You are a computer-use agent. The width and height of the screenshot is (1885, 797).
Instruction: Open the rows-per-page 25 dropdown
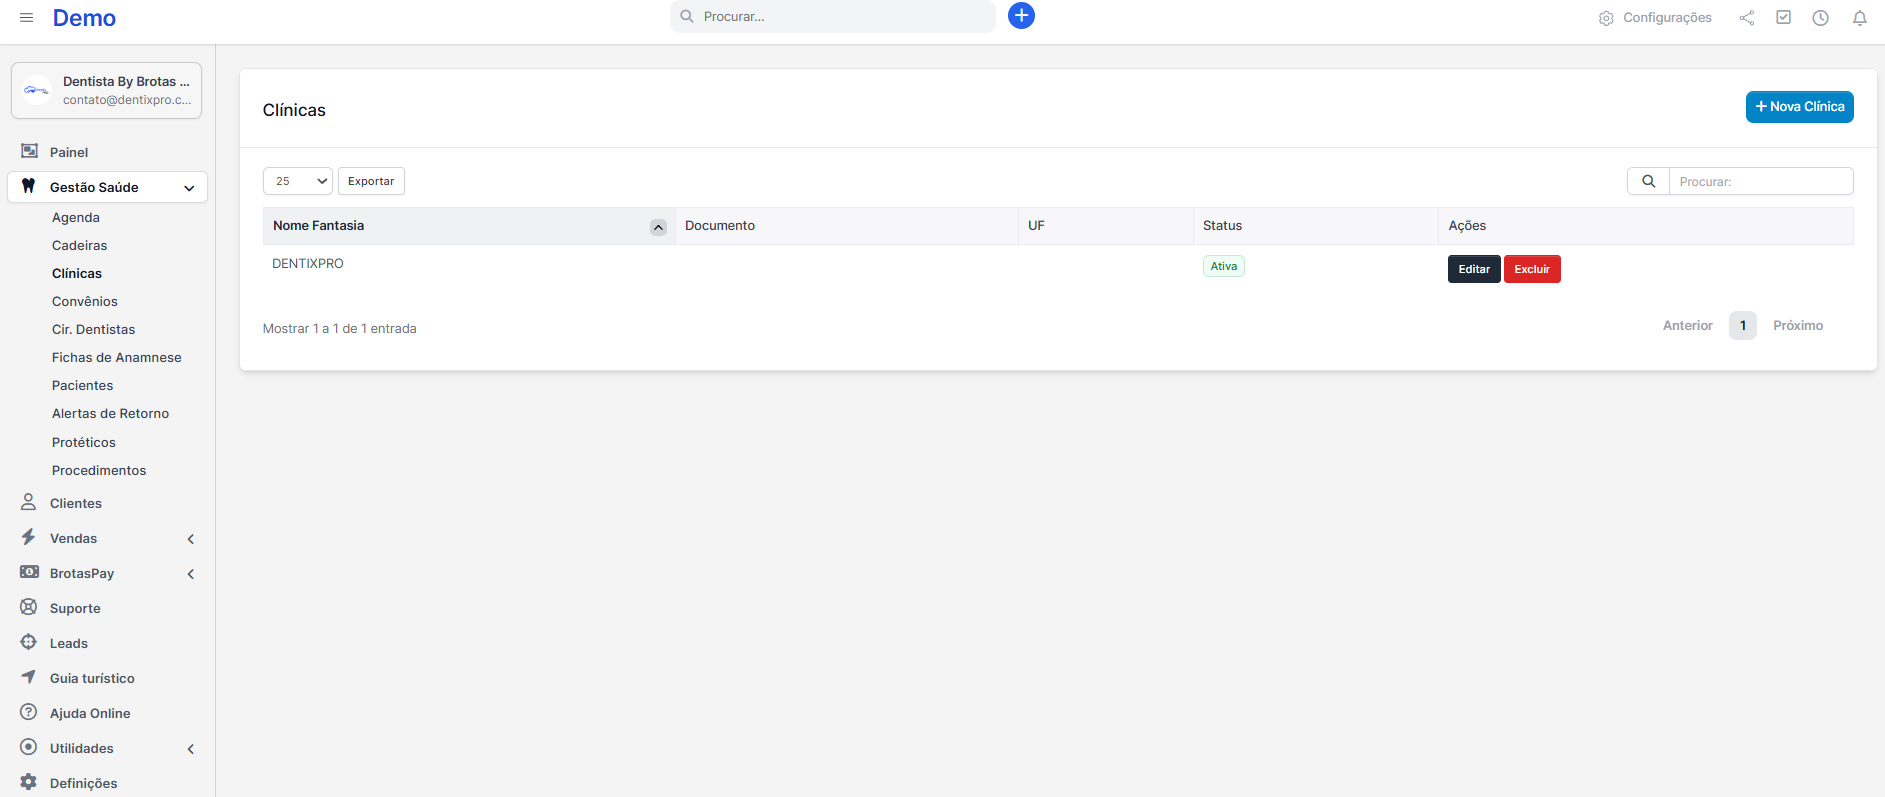click(298, 181)
